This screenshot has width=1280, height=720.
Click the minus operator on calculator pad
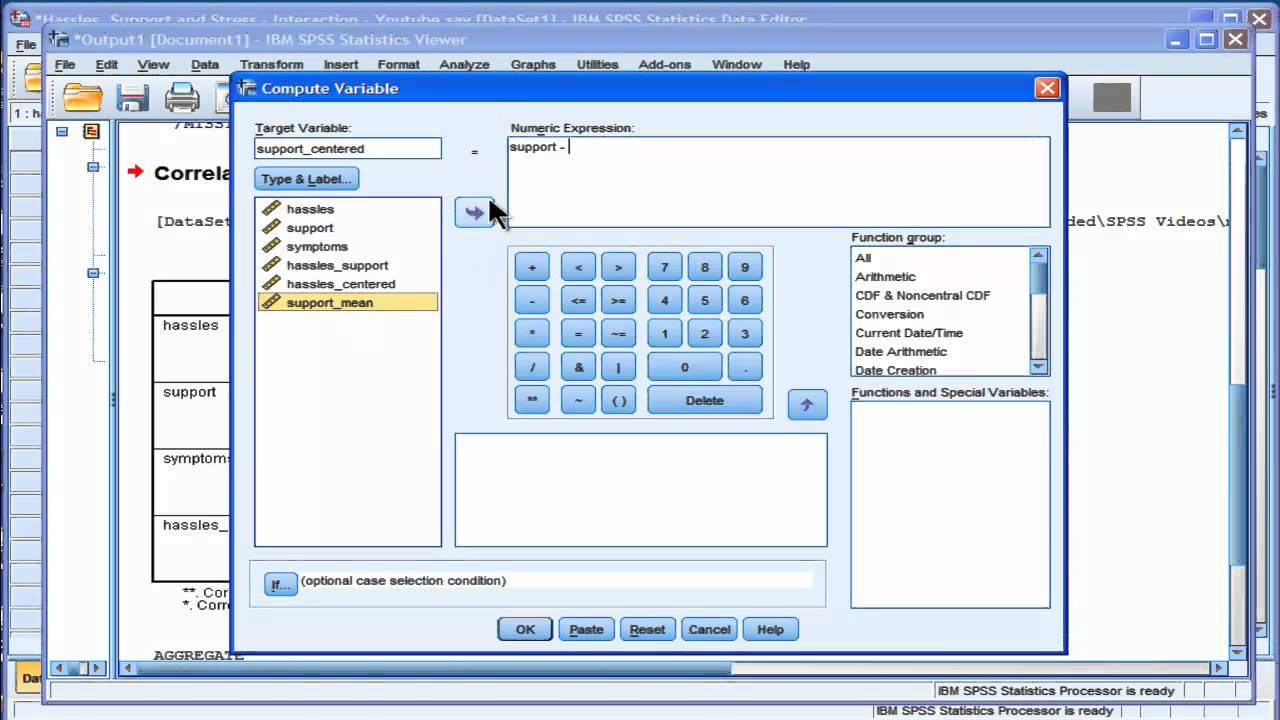click(532, 301)
